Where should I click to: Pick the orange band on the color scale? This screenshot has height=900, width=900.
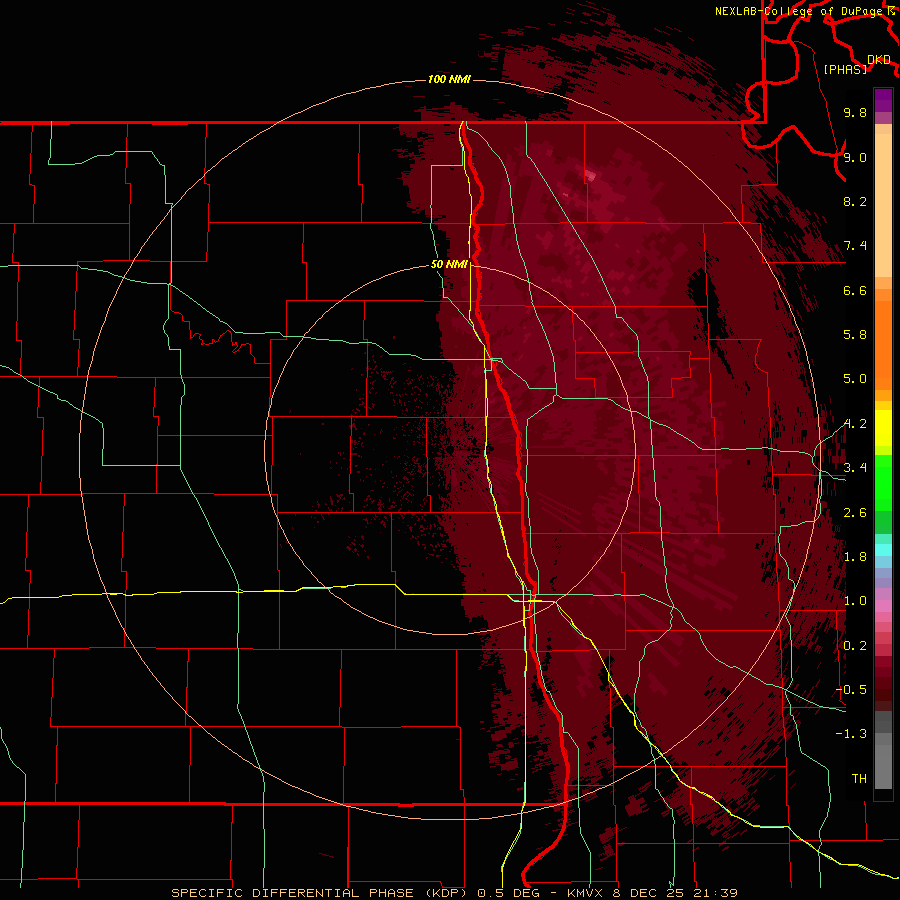pyautogui.click(x=883, y=346)
